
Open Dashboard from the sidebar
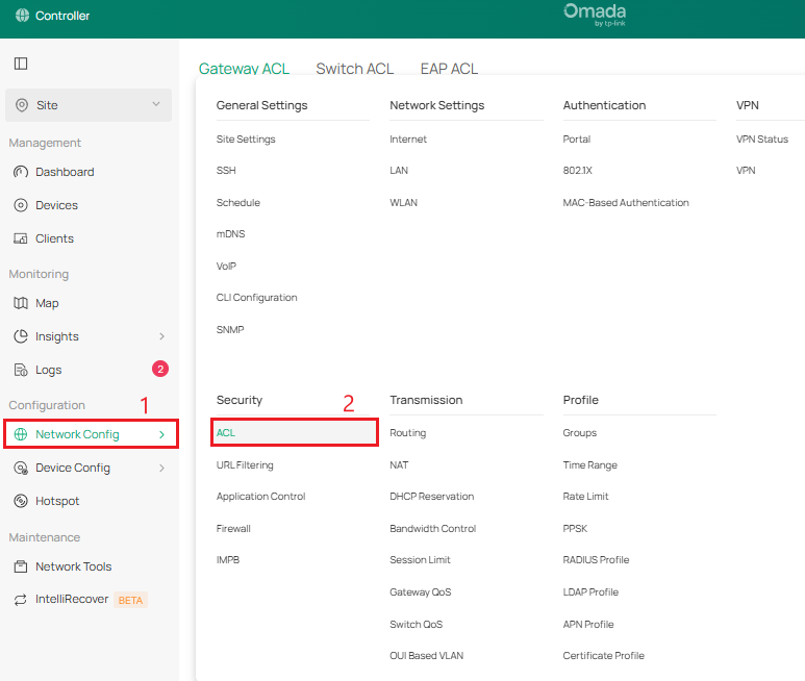click(x=65, y=172)
